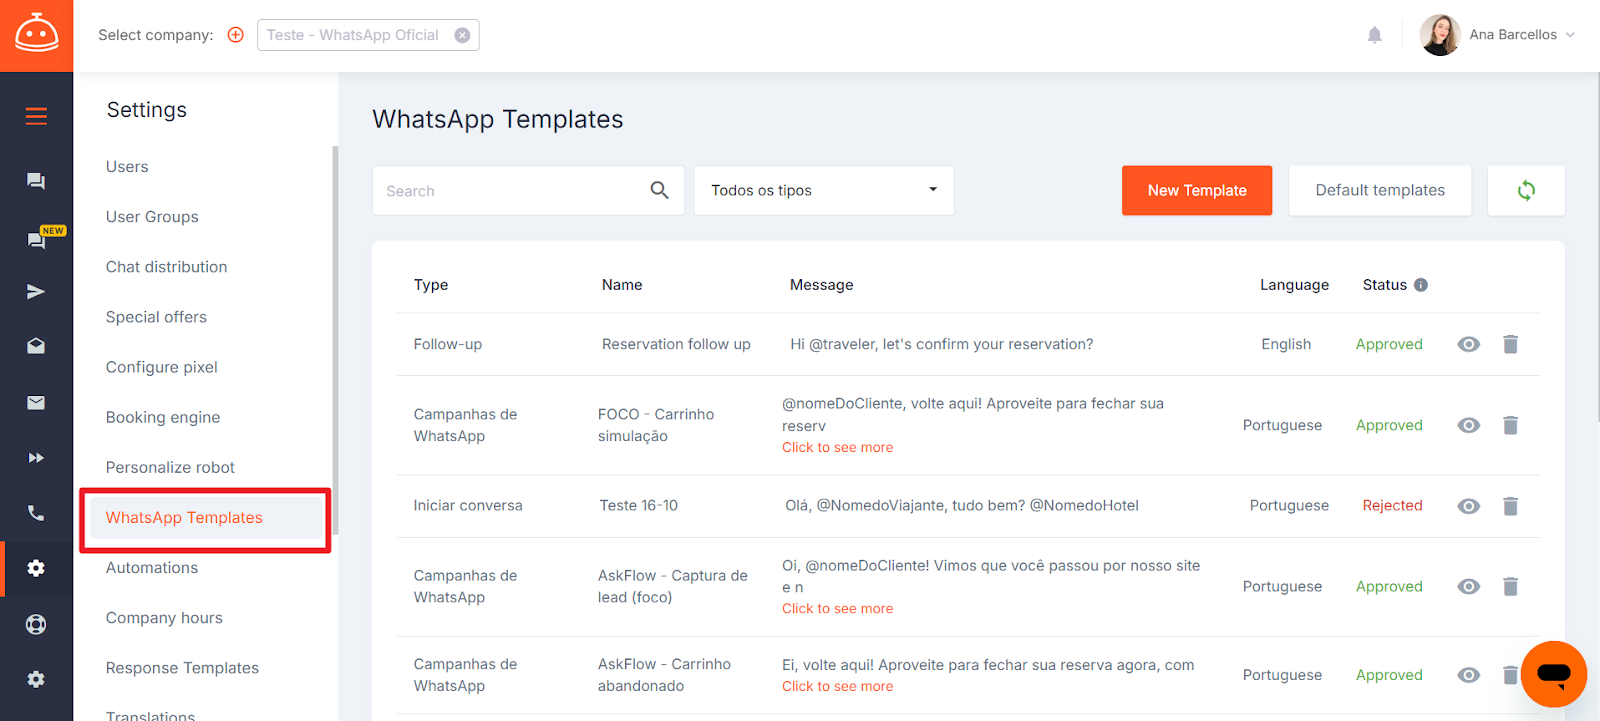This screenshot has width=1600, height=721.
Task: Delete the Teste 16-10 template
Action: point(1510,506)
